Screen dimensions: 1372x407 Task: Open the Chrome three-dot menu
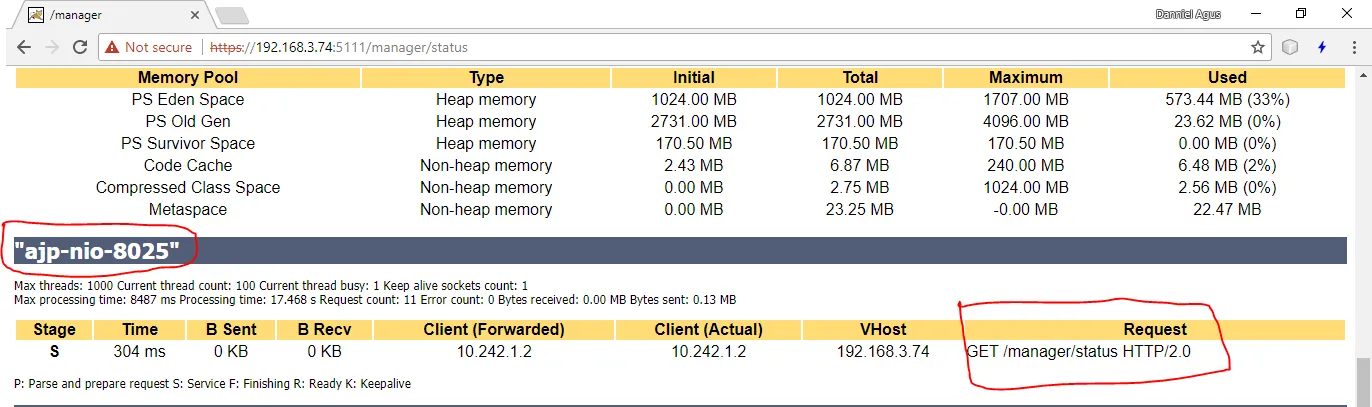click(1353, 47)
